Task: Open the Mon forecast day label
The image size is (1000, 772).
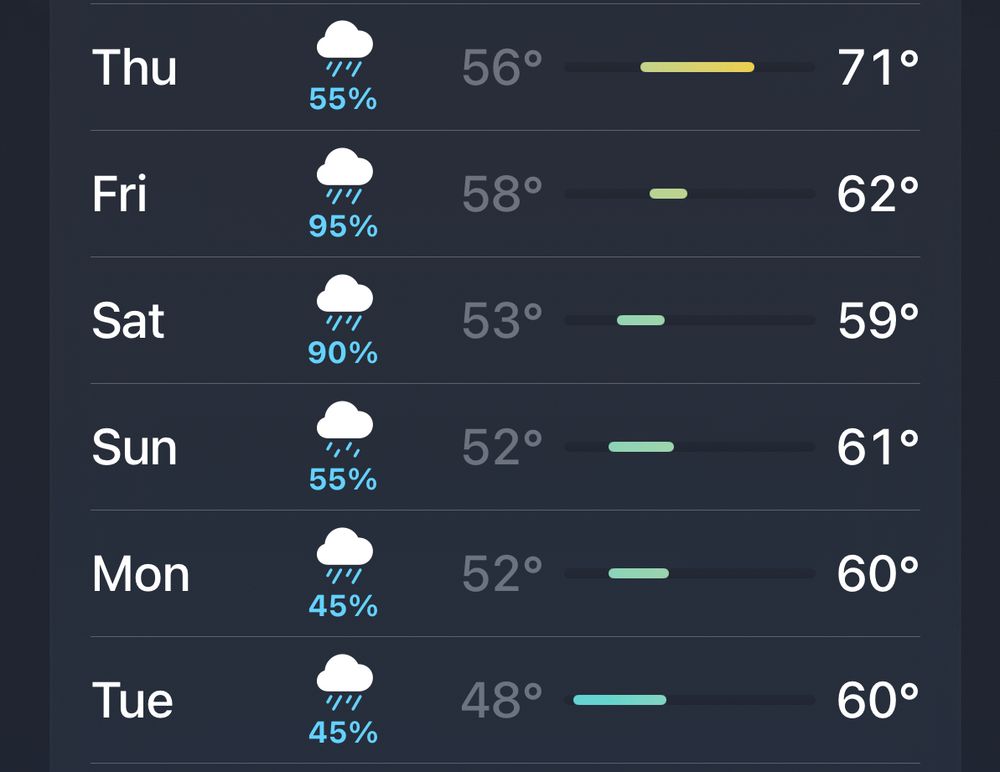Action: tap(141, 574)
